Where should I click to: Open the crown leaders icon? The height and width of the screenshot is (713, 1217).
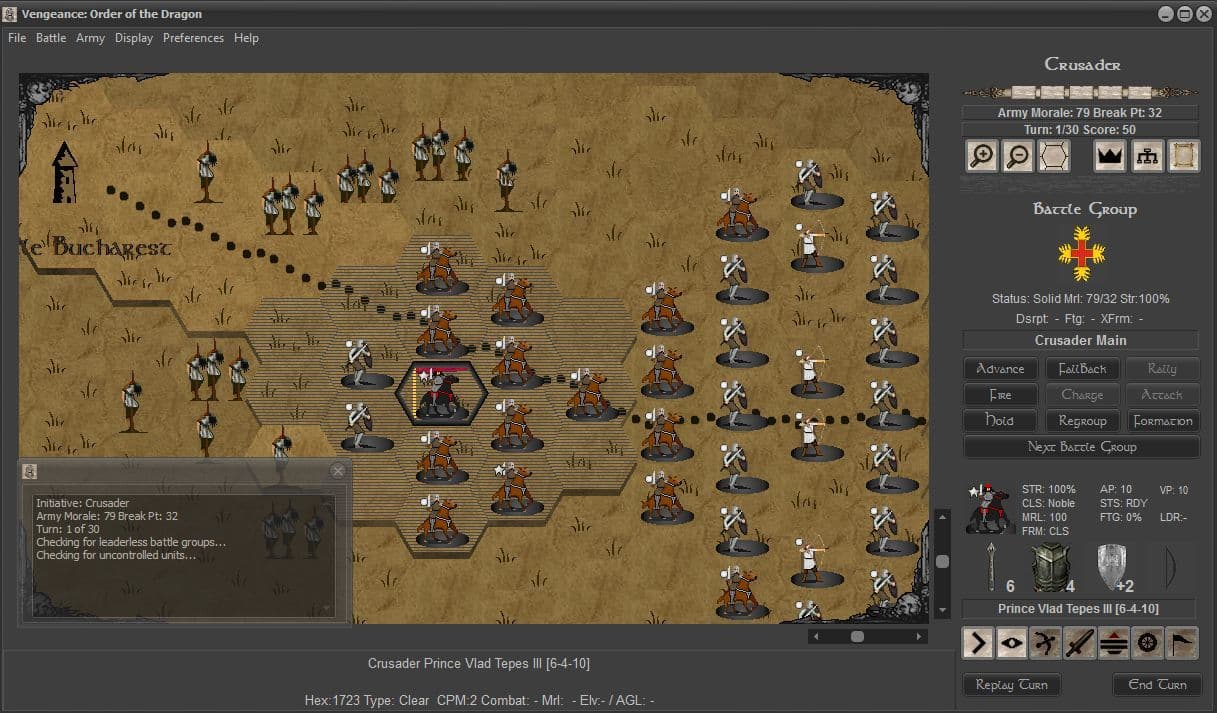coord(1110,157)
